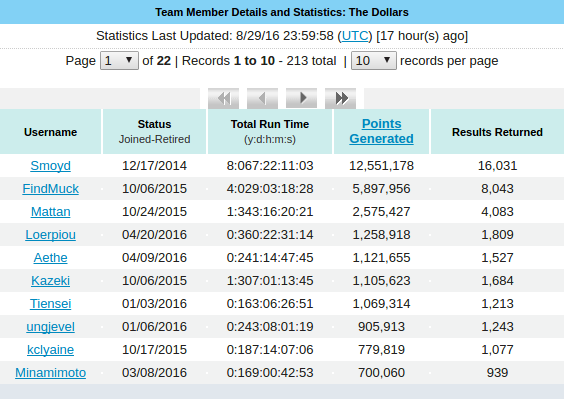This screenshot has width=564, height=399.
Task: Open FindMuck's user profile
Action: tap(50, 189)
